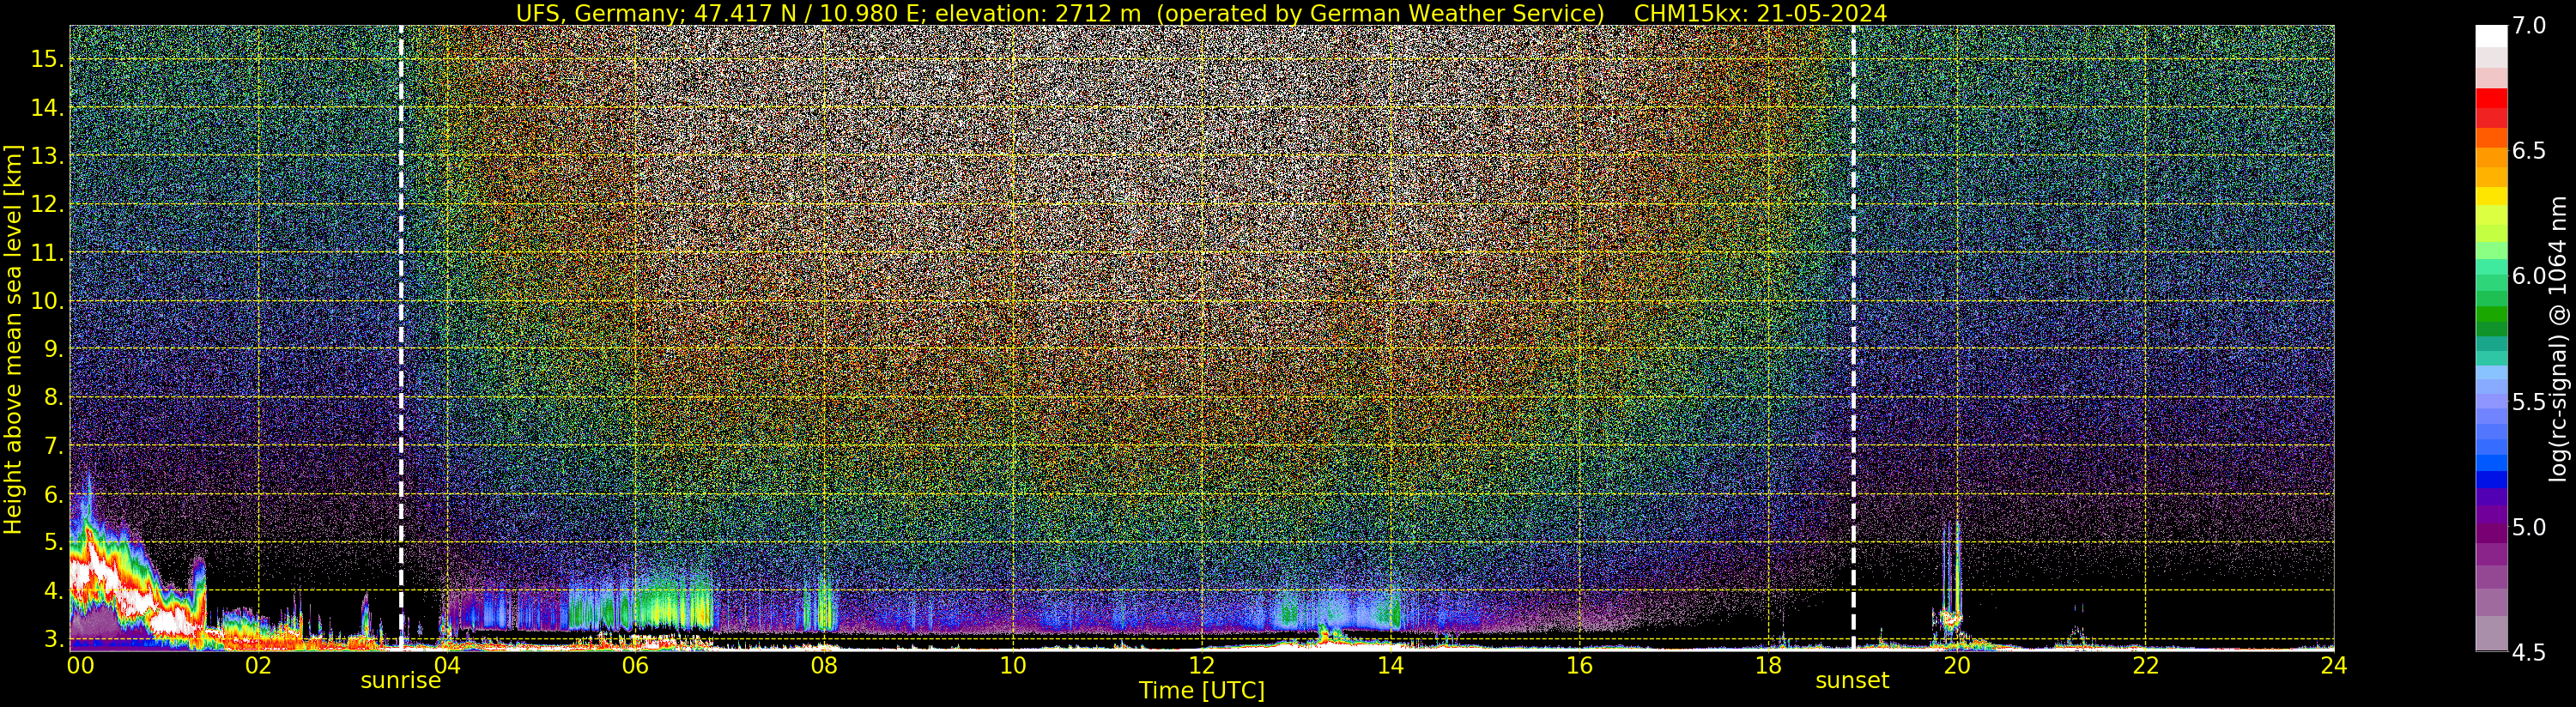The height and width of the screenshot is (707, 2576).
Task: Click the colorbar value '5.5'
Action: [2529, 402]
